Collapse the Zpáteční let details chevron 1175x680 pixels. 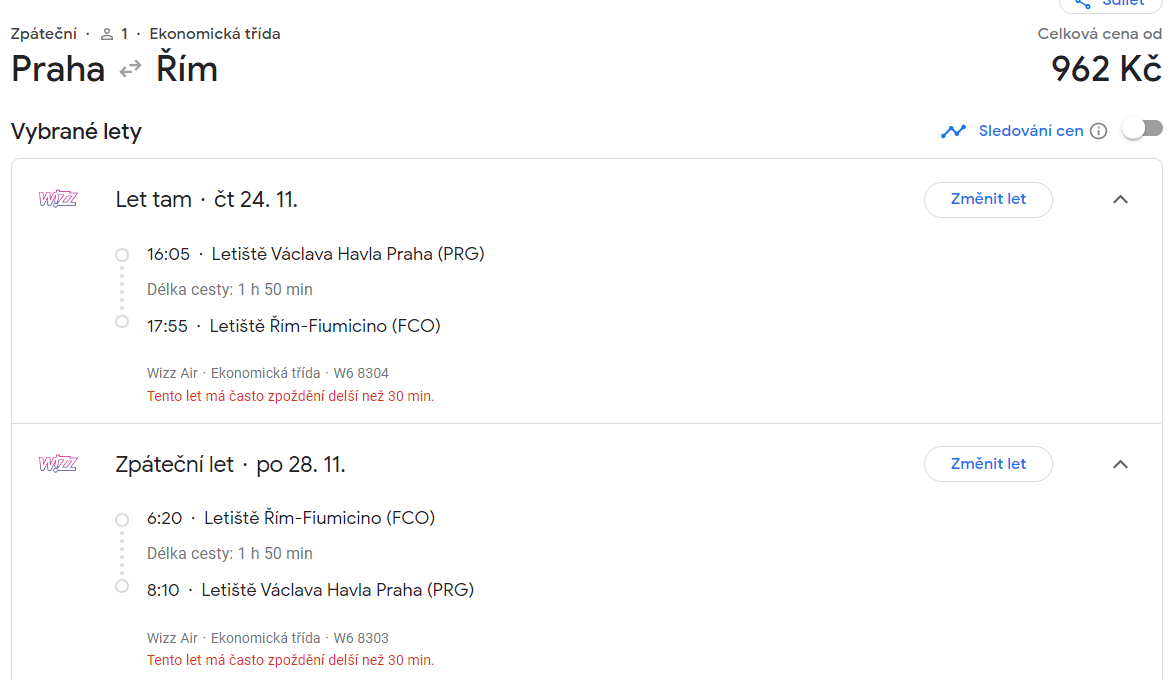[1120, 464]
